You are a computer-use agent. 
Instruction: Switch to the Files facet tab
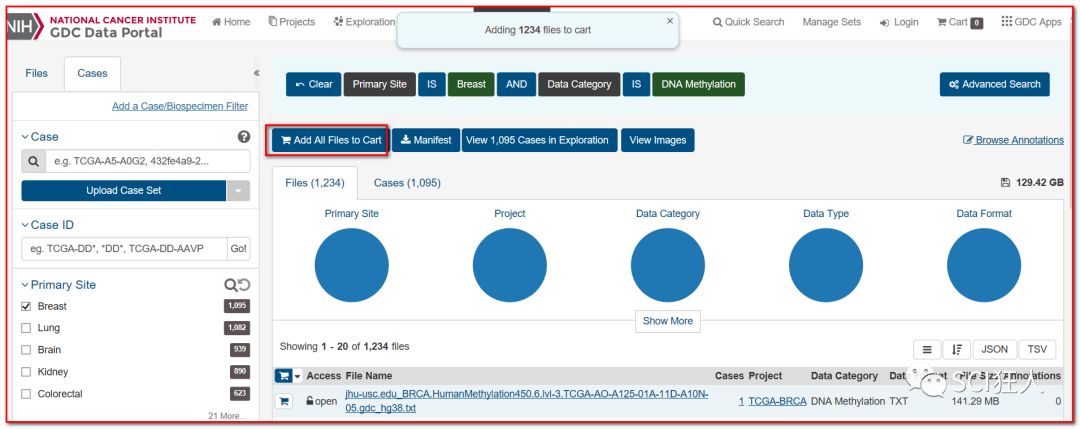point(37,73)
